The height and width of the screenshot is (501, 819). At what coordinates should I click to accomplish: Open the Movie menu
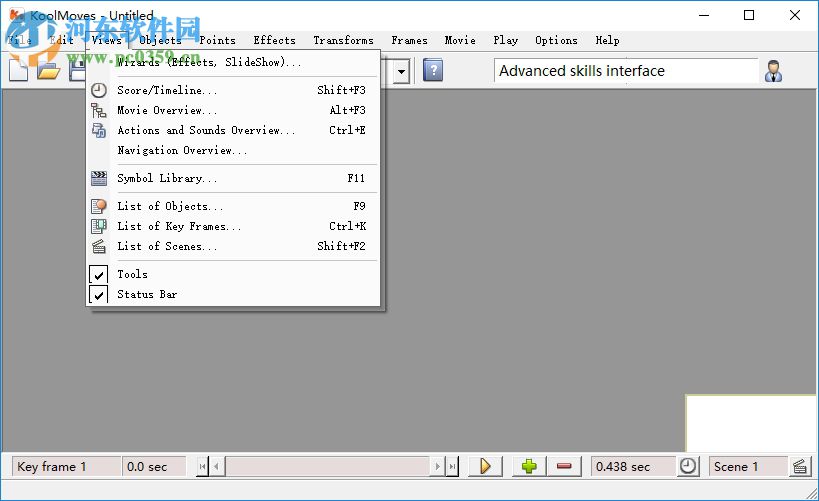pos(460,40)
